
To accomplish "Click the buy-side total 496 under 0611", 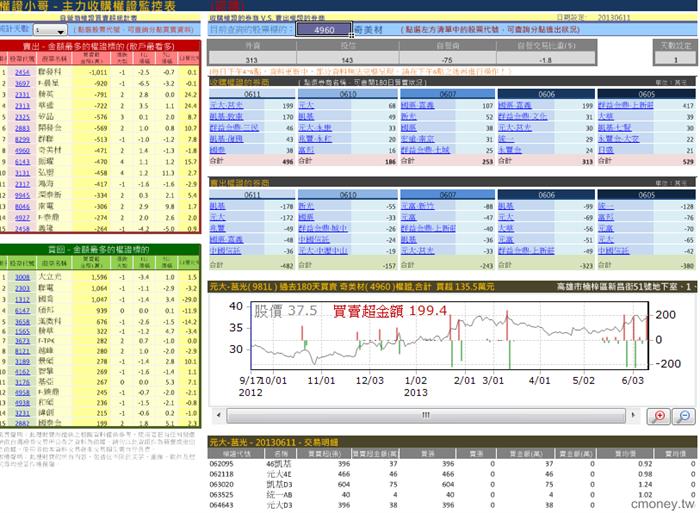I will click(x=288, y=161).
